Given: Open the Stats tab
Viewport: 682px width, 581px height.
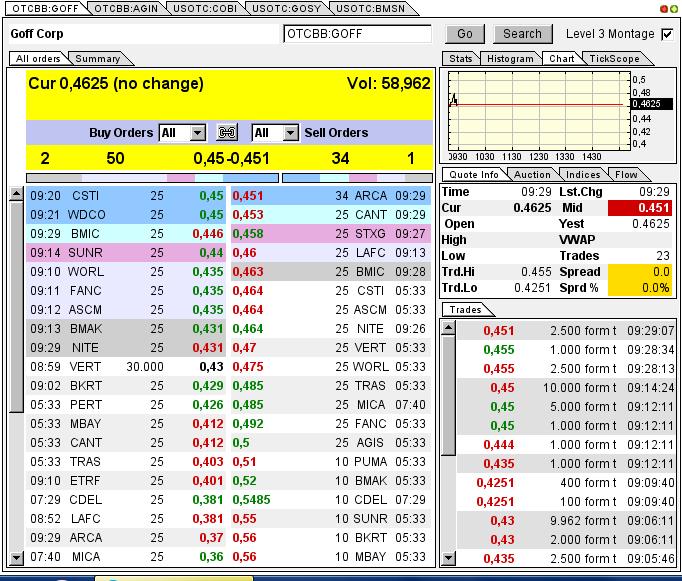Looking at the screenshot, I should [x=461, y=59].
